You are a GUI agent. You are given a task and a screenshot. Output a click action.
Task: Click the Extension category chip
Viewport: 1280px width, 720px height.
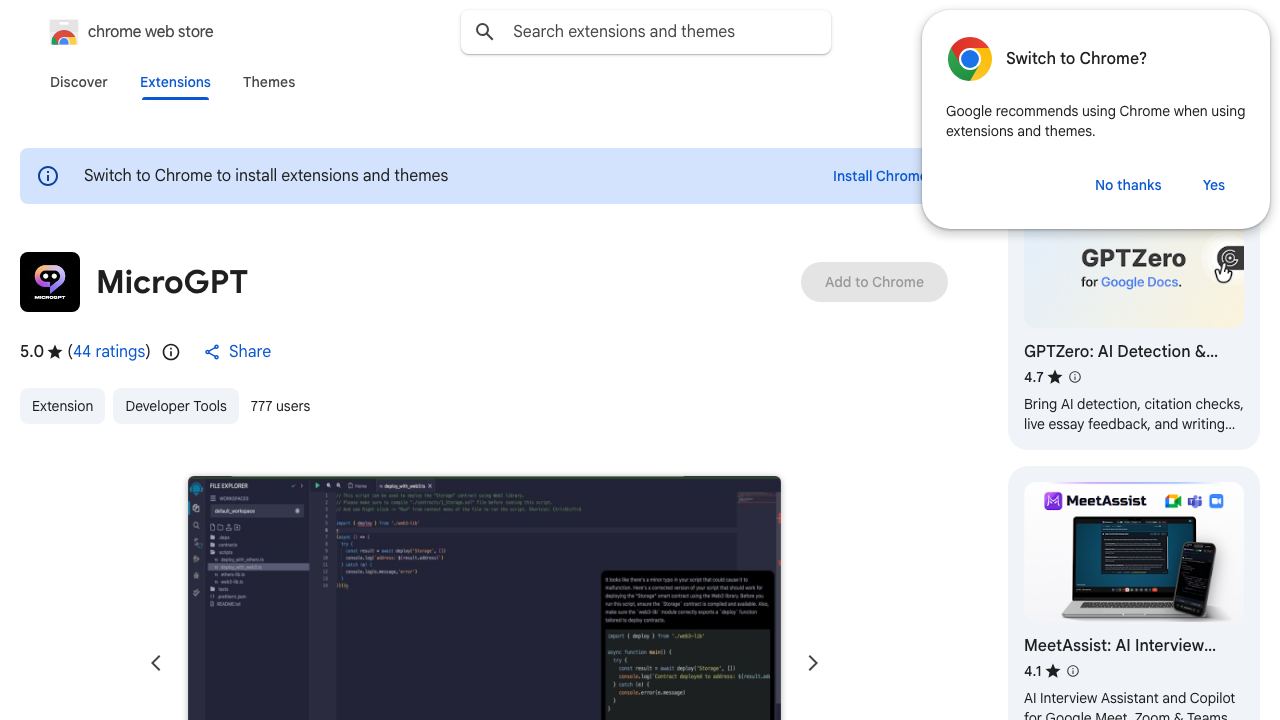(x=62, y=406)
